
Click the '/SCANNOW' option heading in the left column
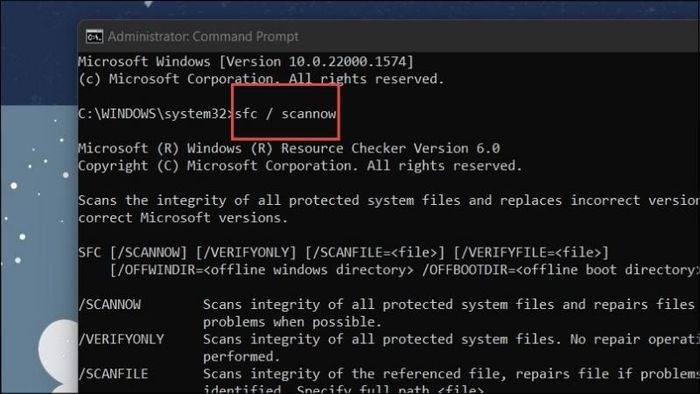[x=110, y=305]
